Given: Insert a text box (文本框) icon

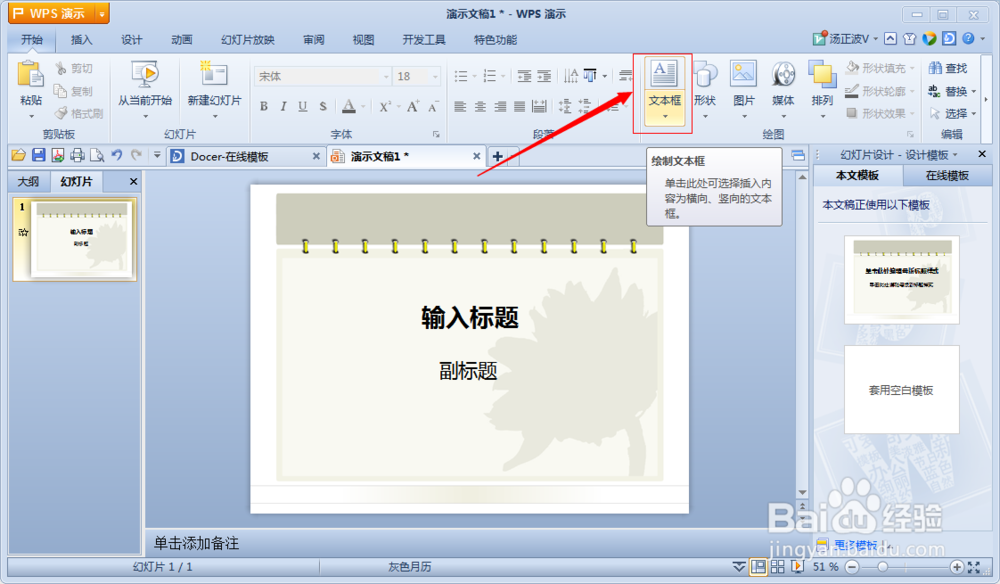Looking at the screenshot, I should point(665,74).
